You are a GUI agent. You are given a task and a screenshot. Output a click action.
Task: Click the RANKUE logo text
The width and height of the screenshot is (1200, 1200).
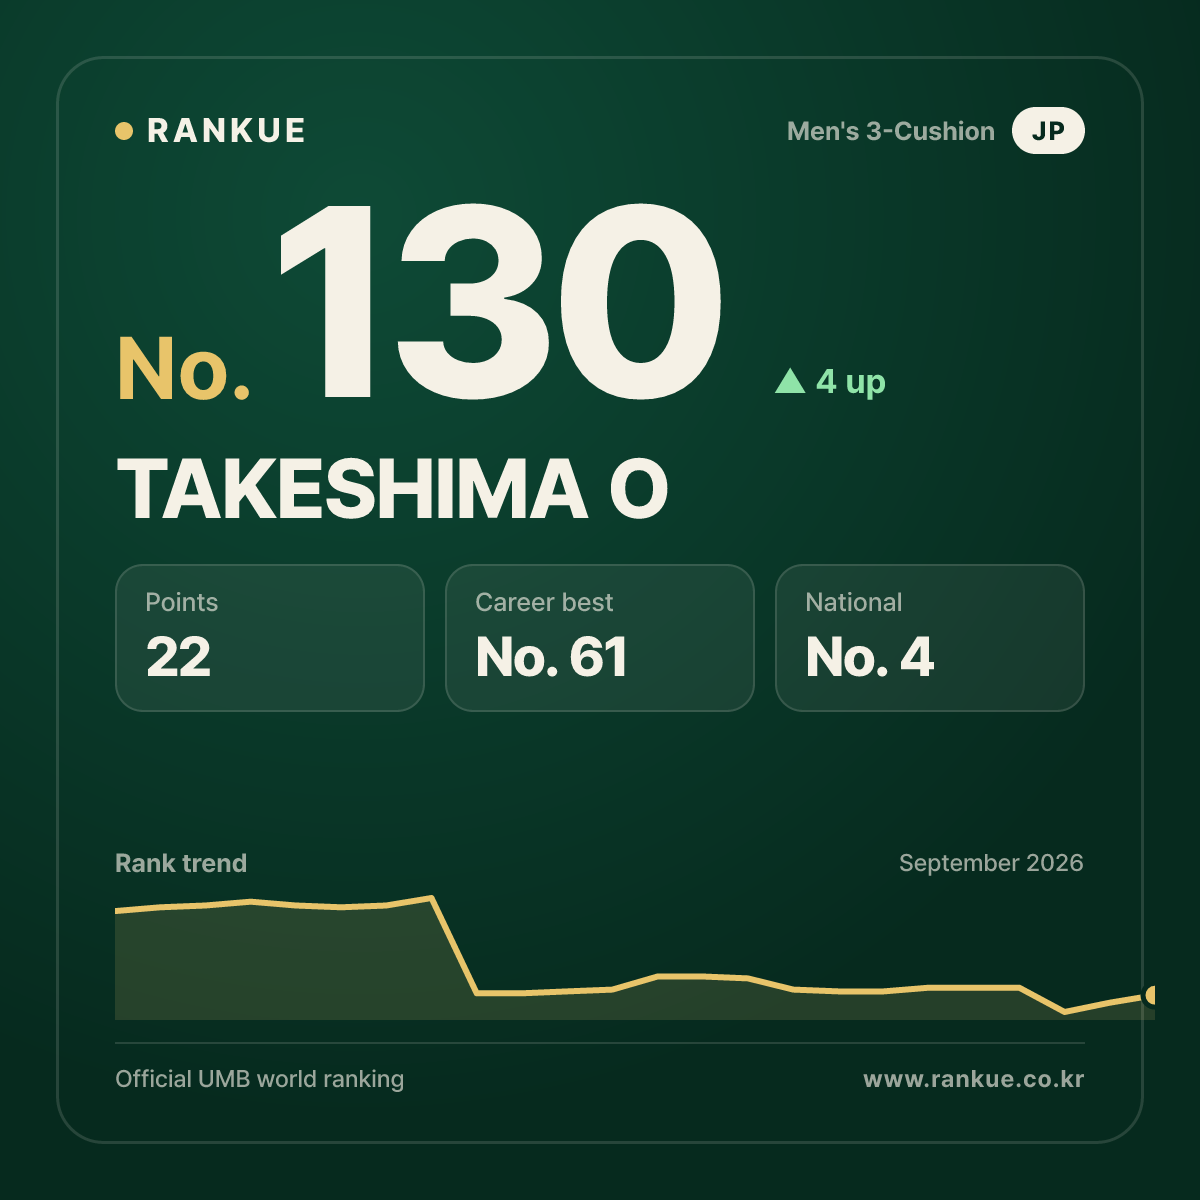[226, 131]
